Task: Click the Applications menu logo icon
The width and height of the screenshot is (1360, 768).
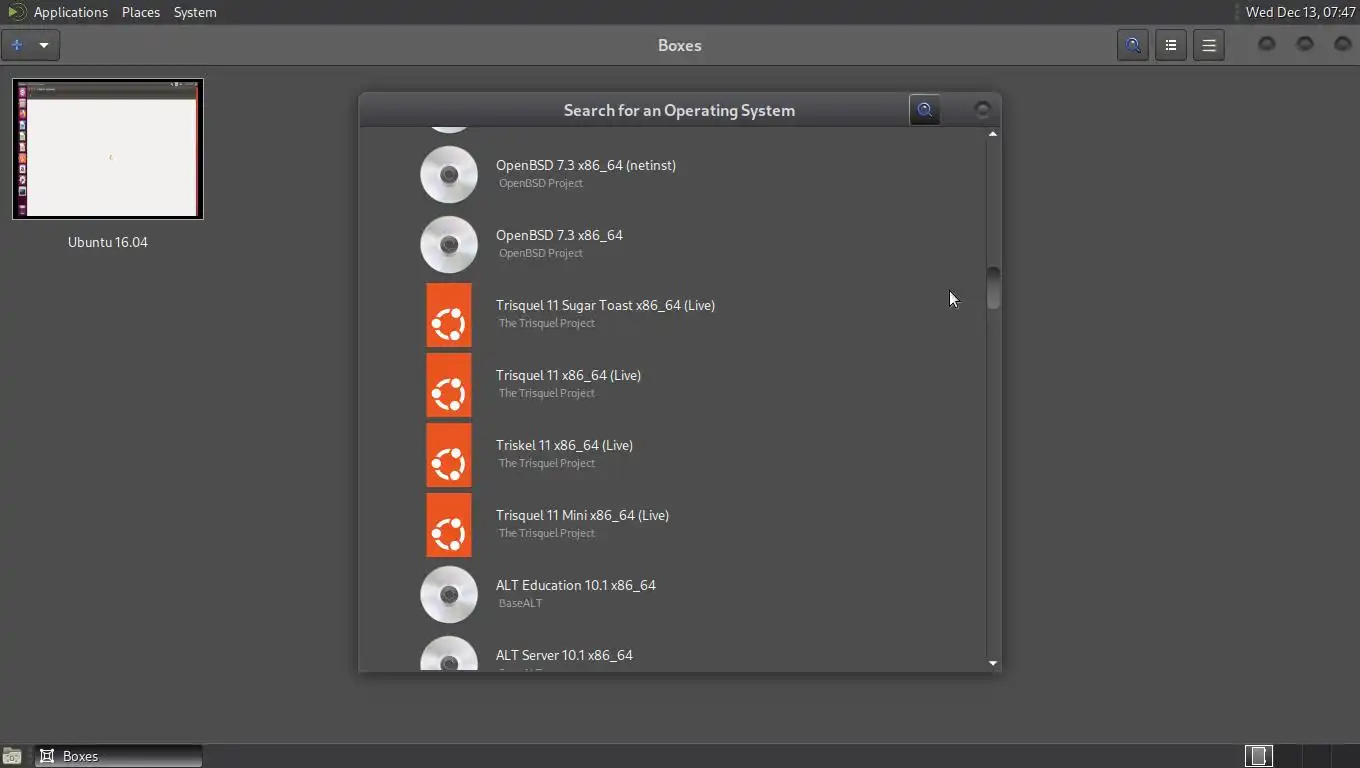Action: 16,12
